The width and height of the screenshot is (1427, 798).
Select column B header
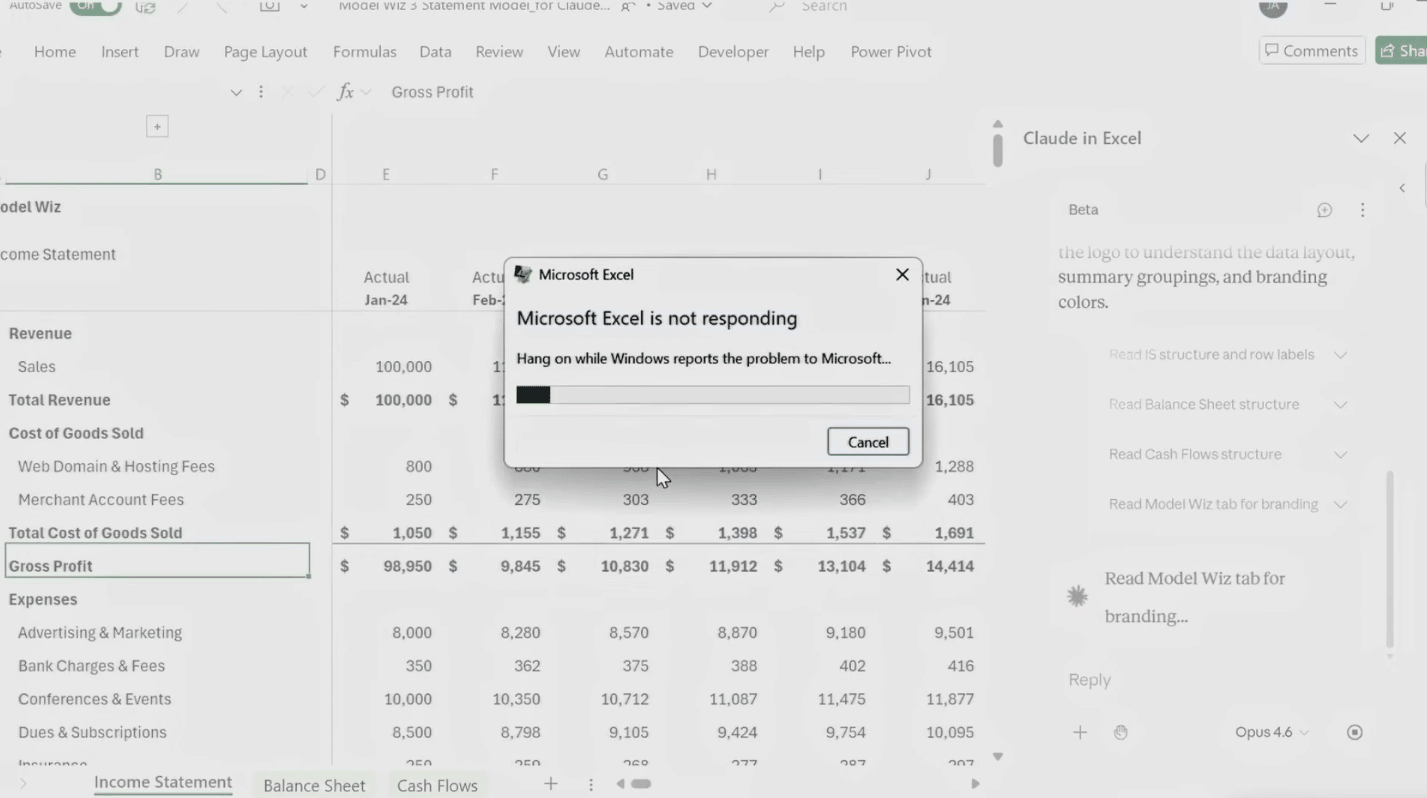pyautogui.click(x=157, y=174)
